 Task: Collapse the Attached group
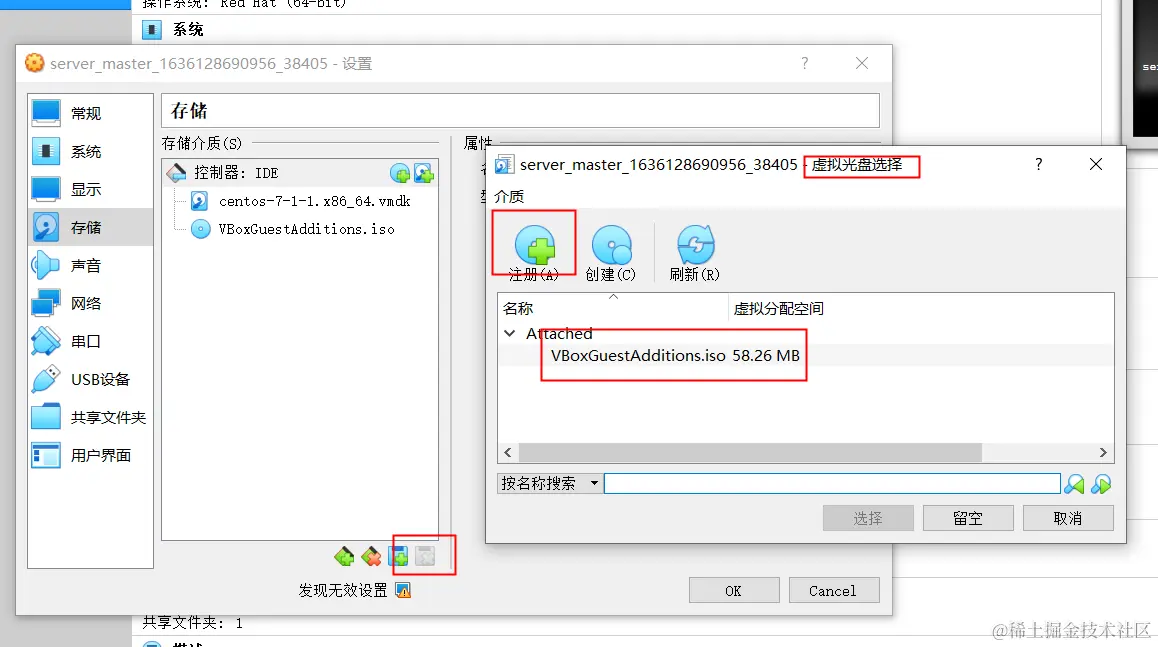coord(509,334)
